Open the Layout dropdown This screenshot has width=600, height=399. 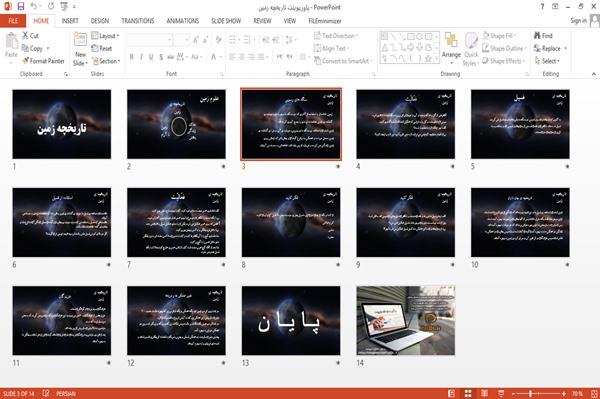pos(105,36)
